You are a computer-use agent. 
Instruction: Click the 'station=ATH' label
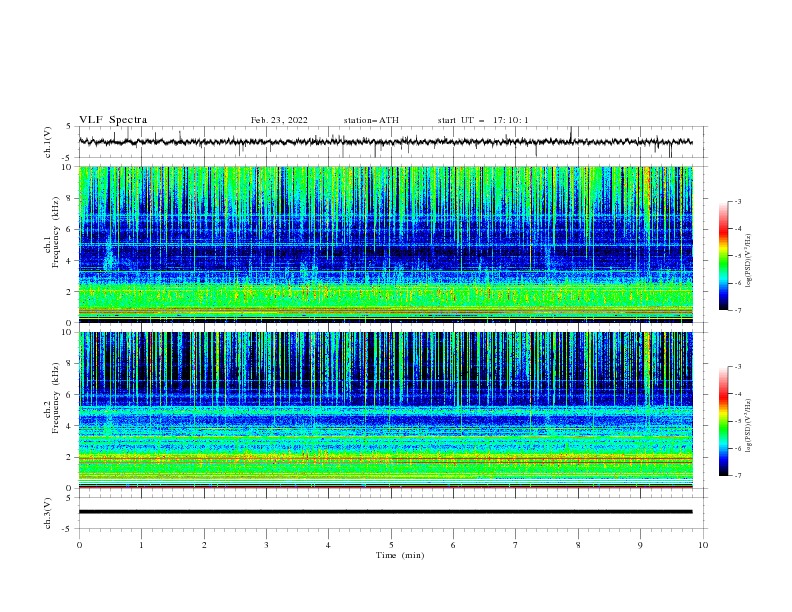[371, 120]
